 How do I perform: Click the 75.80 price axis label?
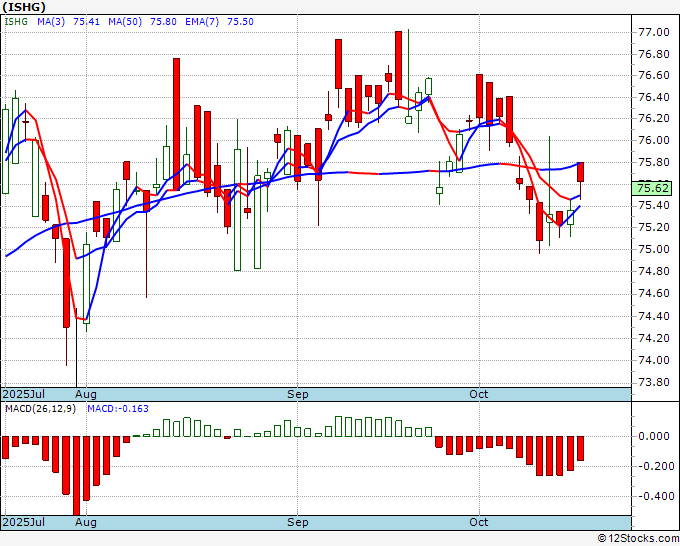tap(654, 163)
